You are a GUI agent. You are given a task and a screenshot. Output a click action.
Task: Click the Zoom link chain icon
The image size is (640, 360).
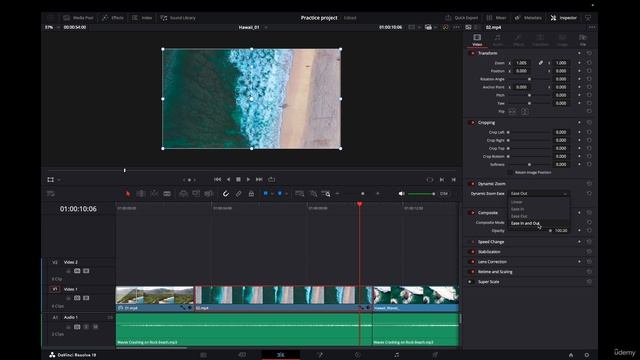click(540, 63)
